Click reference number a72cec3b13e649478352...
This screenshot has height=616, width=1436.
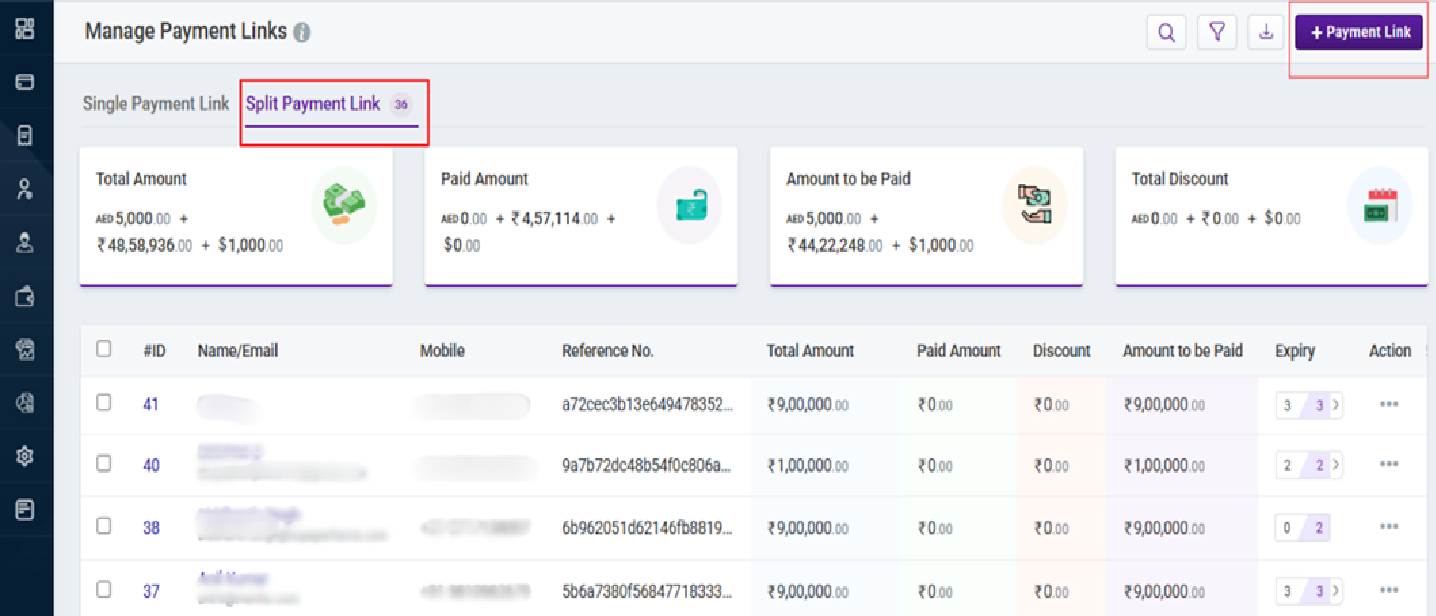(648, 404)
